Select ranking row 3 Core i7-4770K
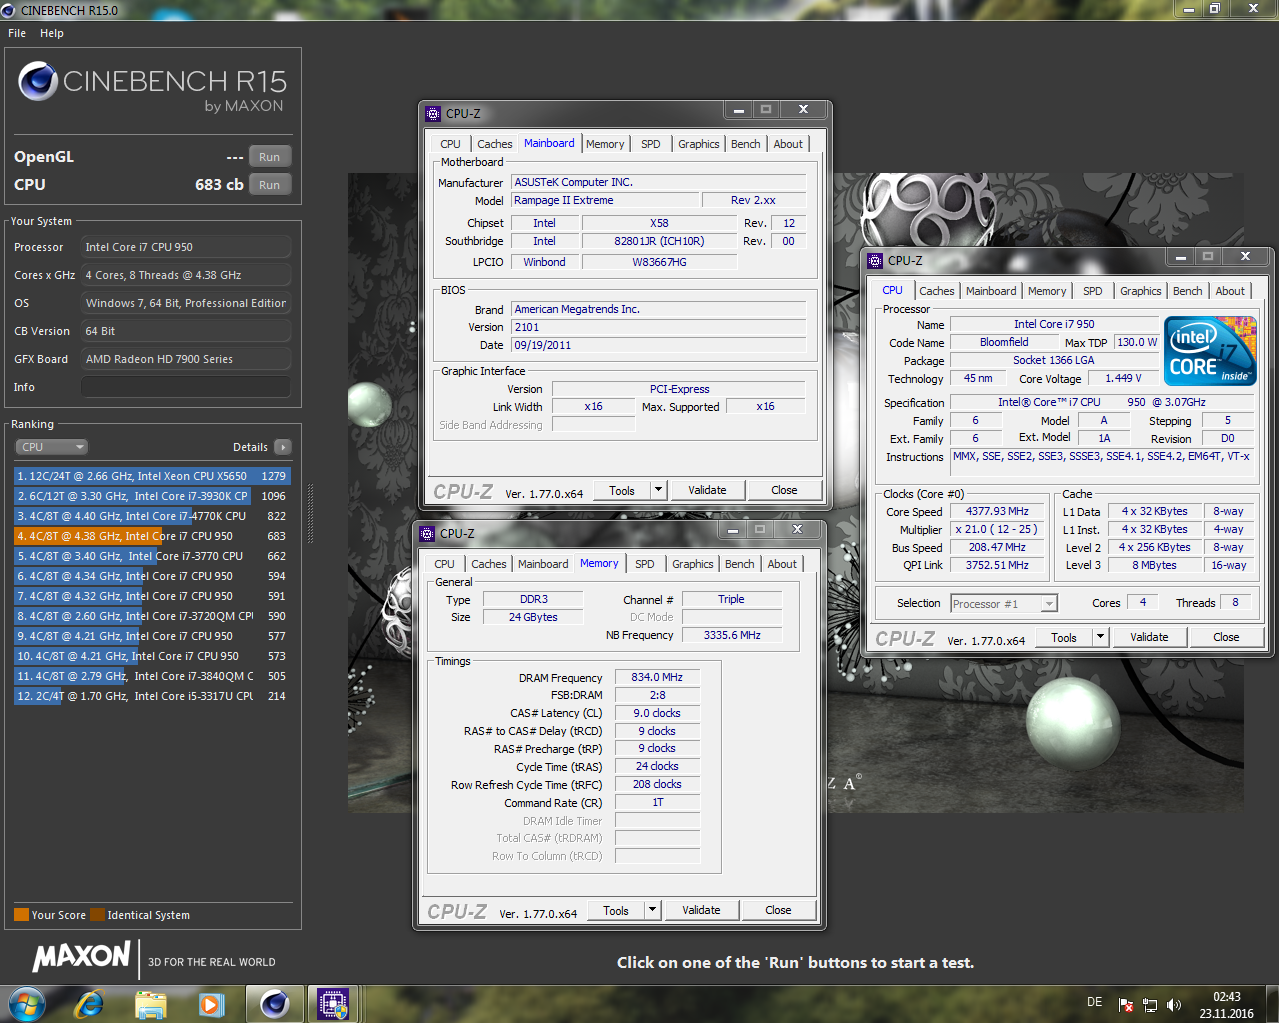 [x=152, y=516]
